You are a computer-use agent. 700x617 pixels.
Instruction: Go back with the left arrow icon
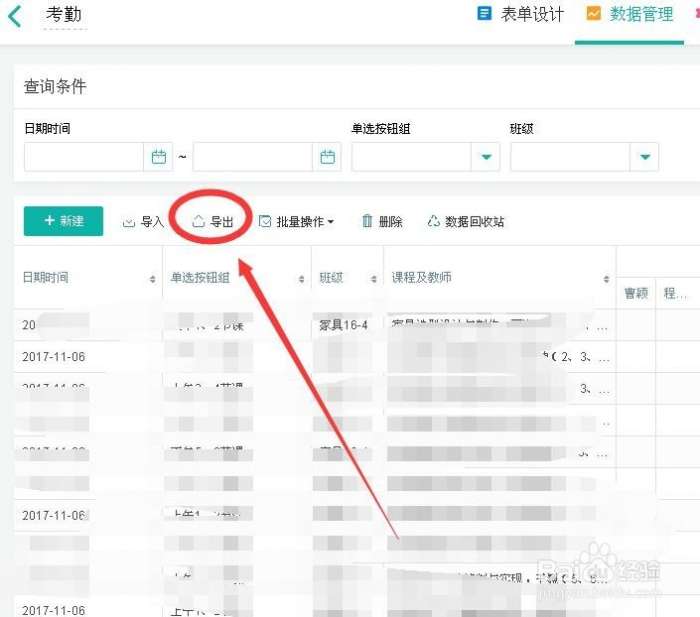click(x=15, y=17)
